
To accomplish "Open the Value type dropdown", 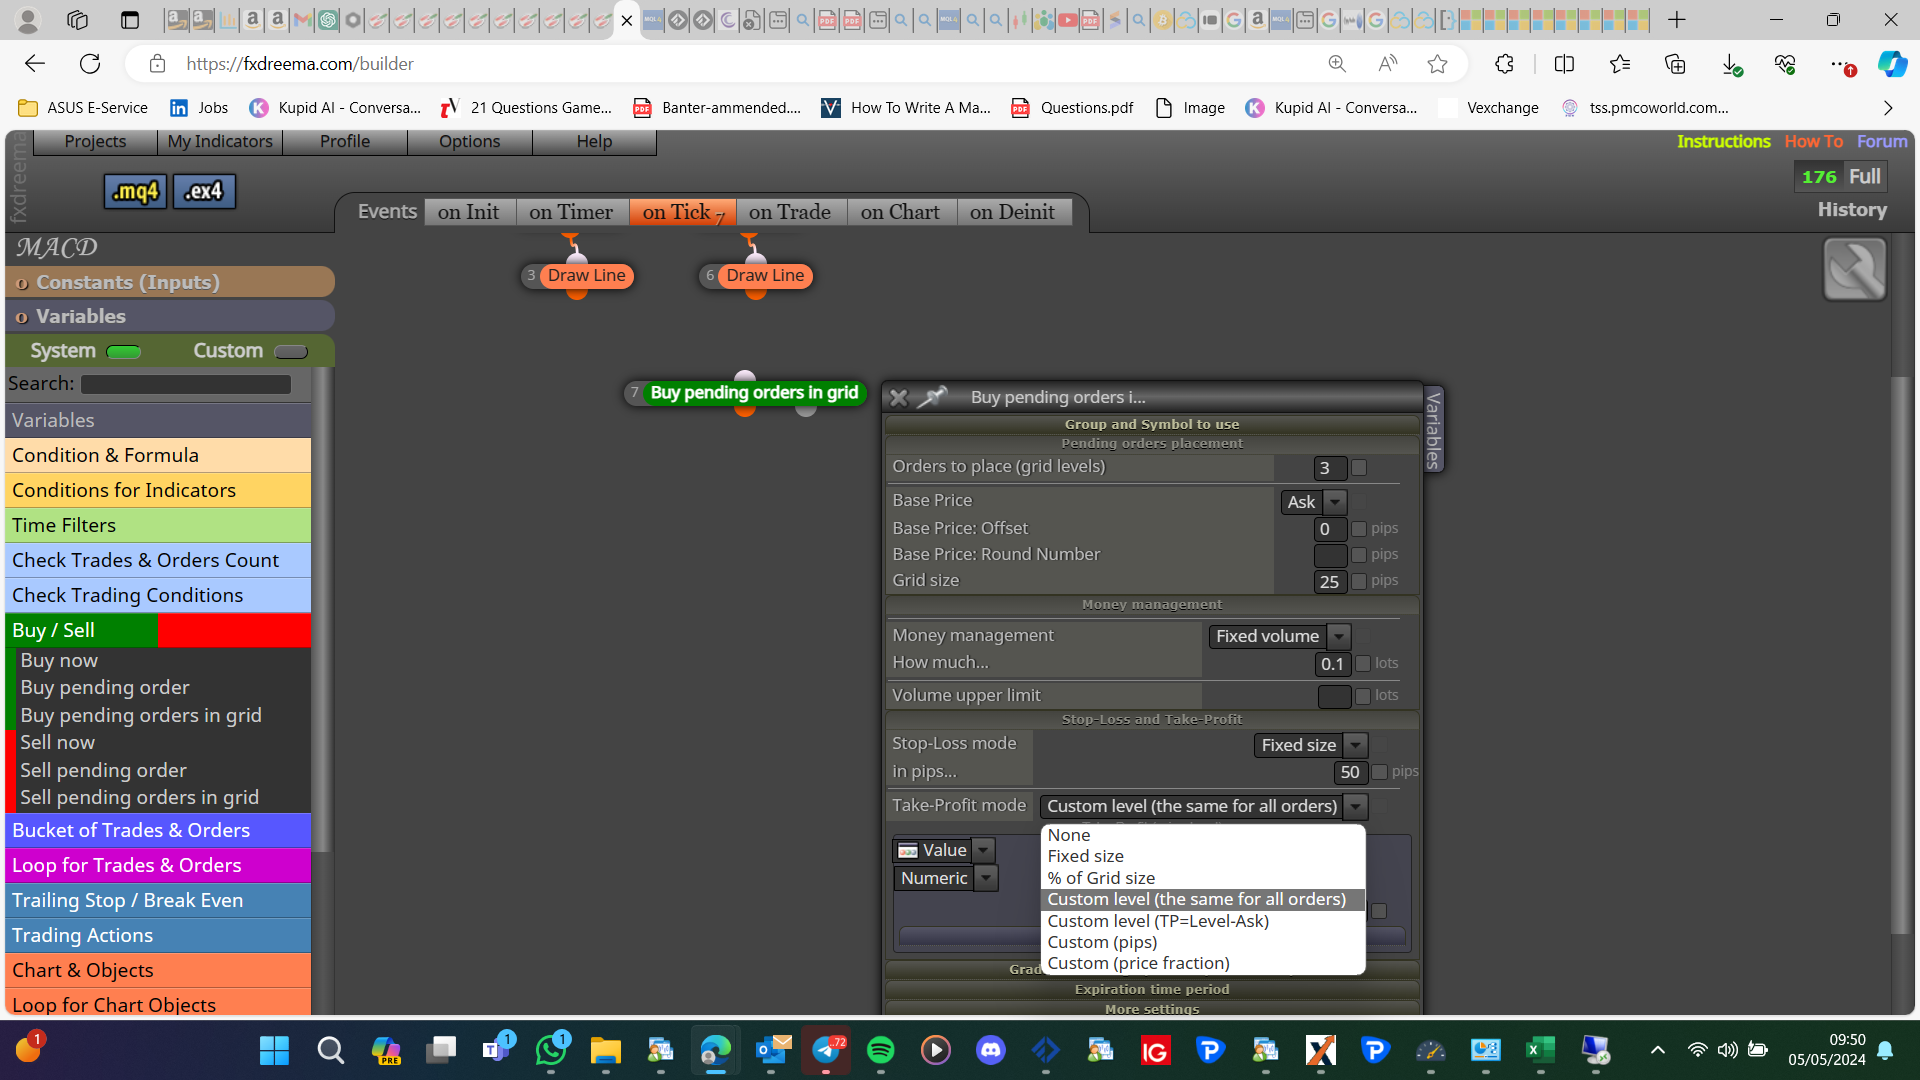I will pos(944,850).
